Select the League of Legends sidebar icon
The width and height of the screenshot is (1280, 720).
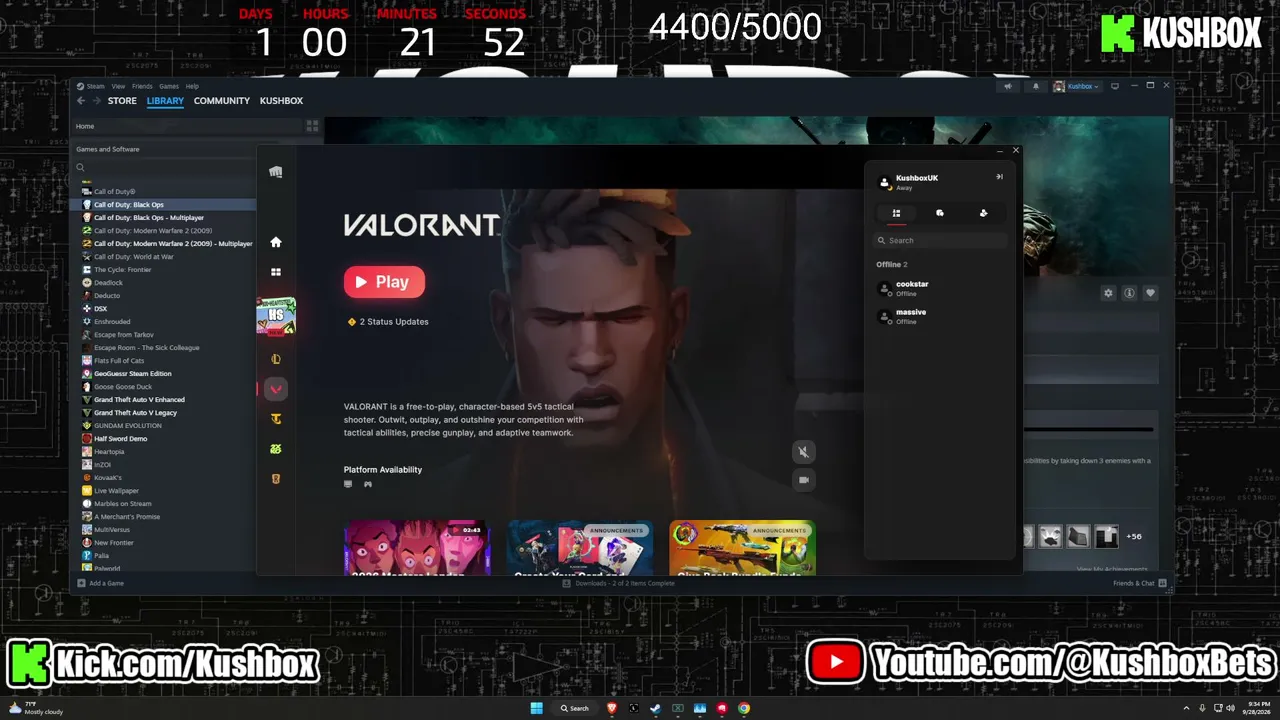[x=276, y=359]
